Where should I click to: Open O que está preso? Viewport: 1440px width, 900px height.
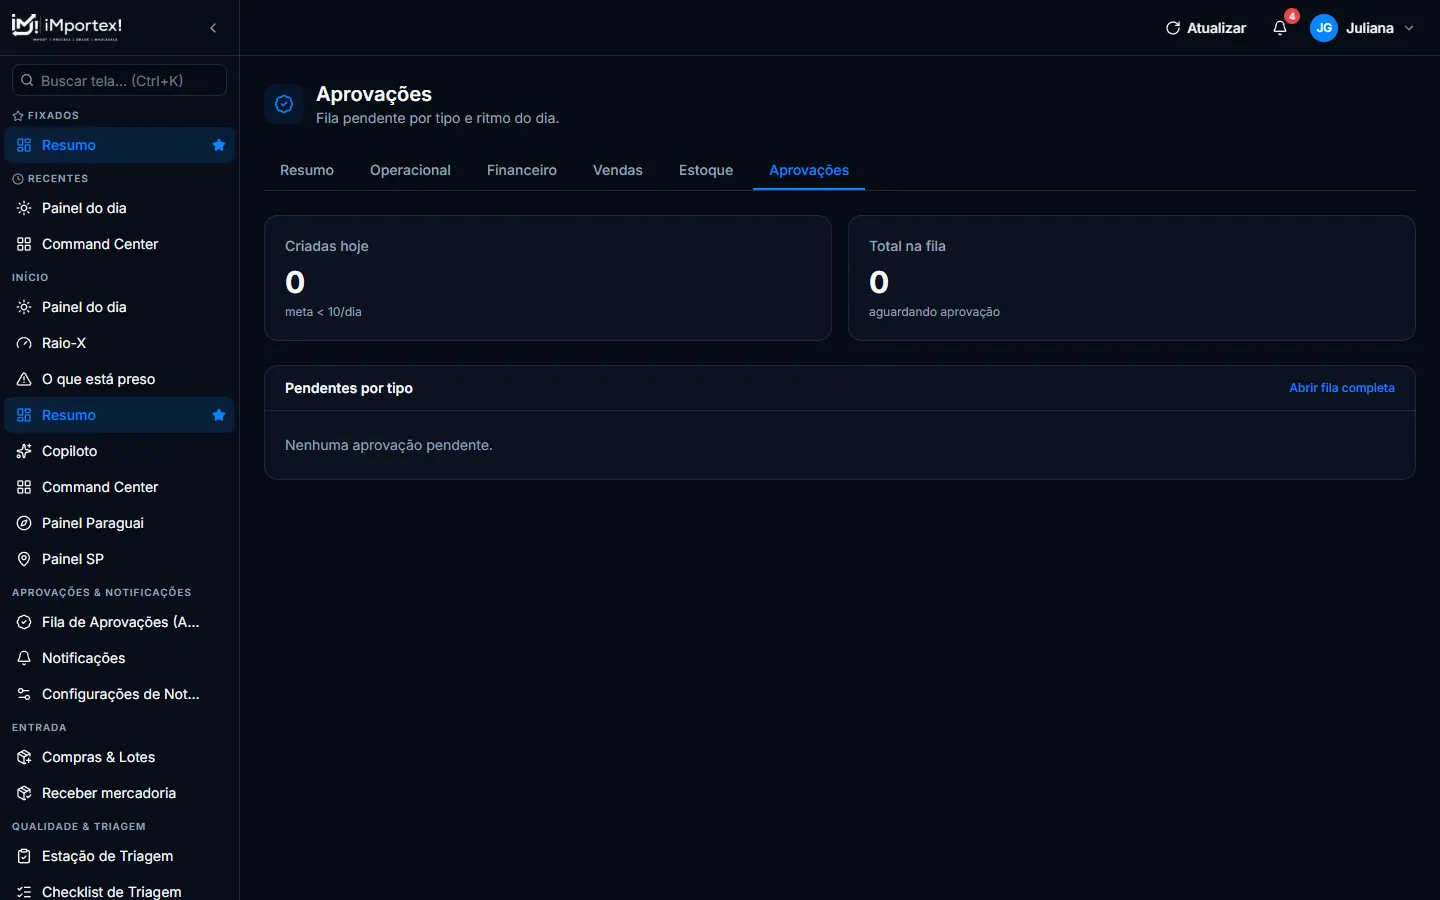(119, 379)
